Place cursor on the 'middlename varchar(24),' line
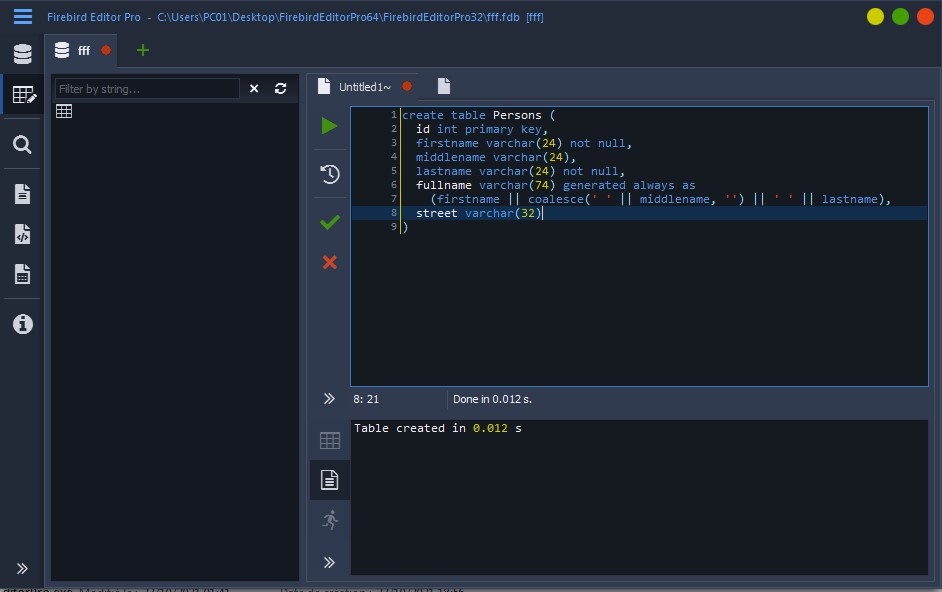Viewport: 942px width, 592px height. [x=496, y=157]
